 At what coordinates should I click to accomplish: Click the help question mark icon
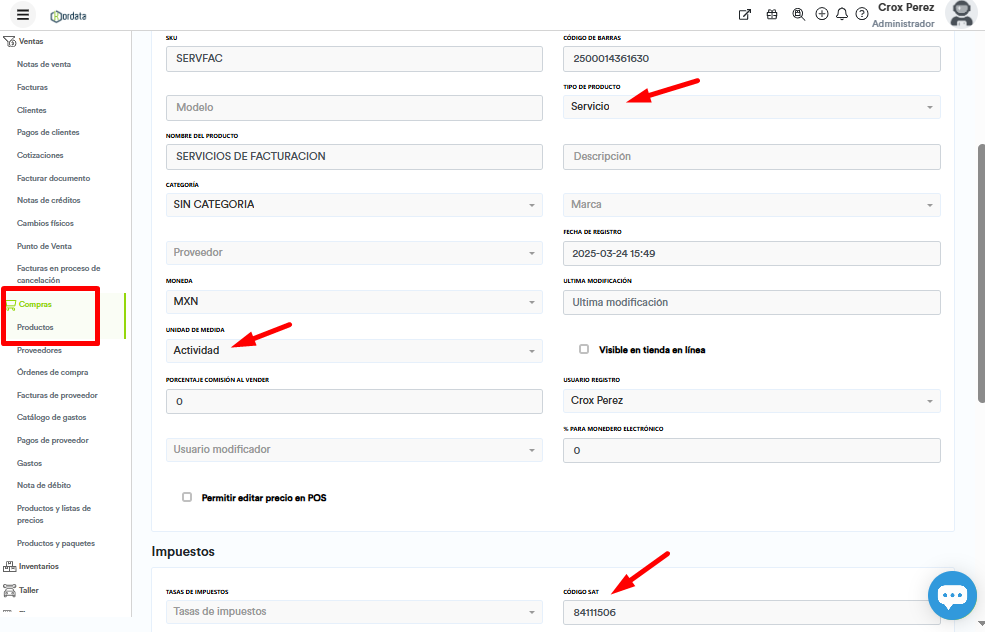tap(862, 14)
